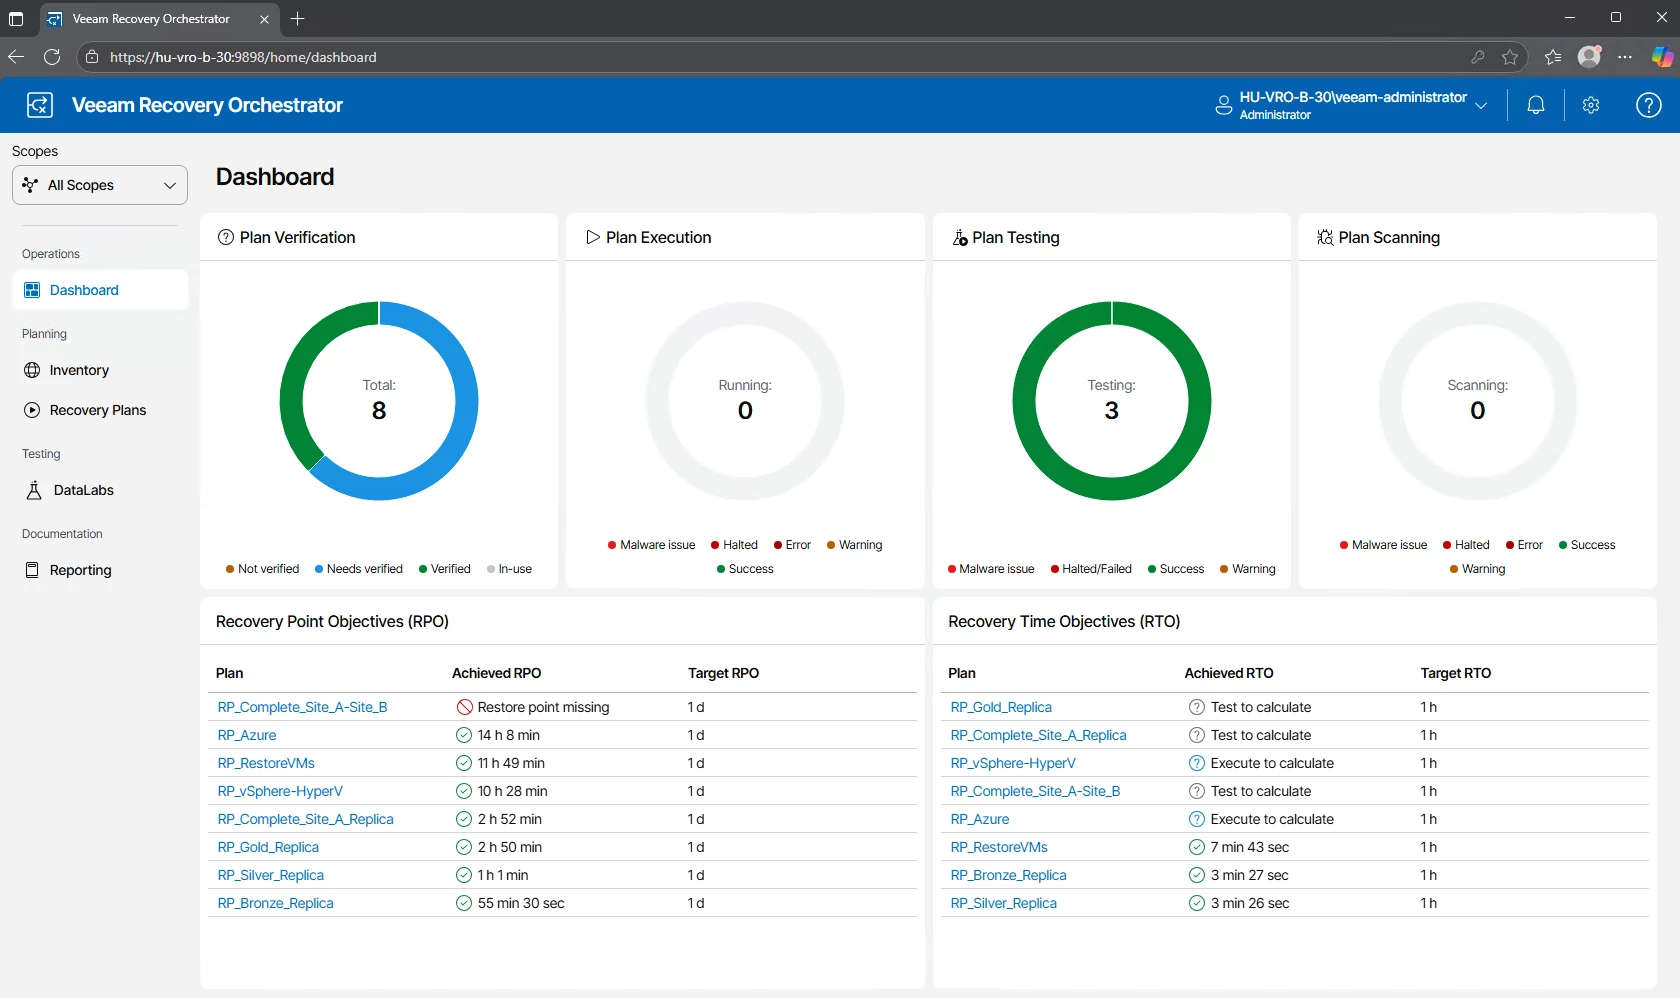Screen dimensions: 1680x998
Task: Open the browser Copilot icon
Action: coord(1662,57)
